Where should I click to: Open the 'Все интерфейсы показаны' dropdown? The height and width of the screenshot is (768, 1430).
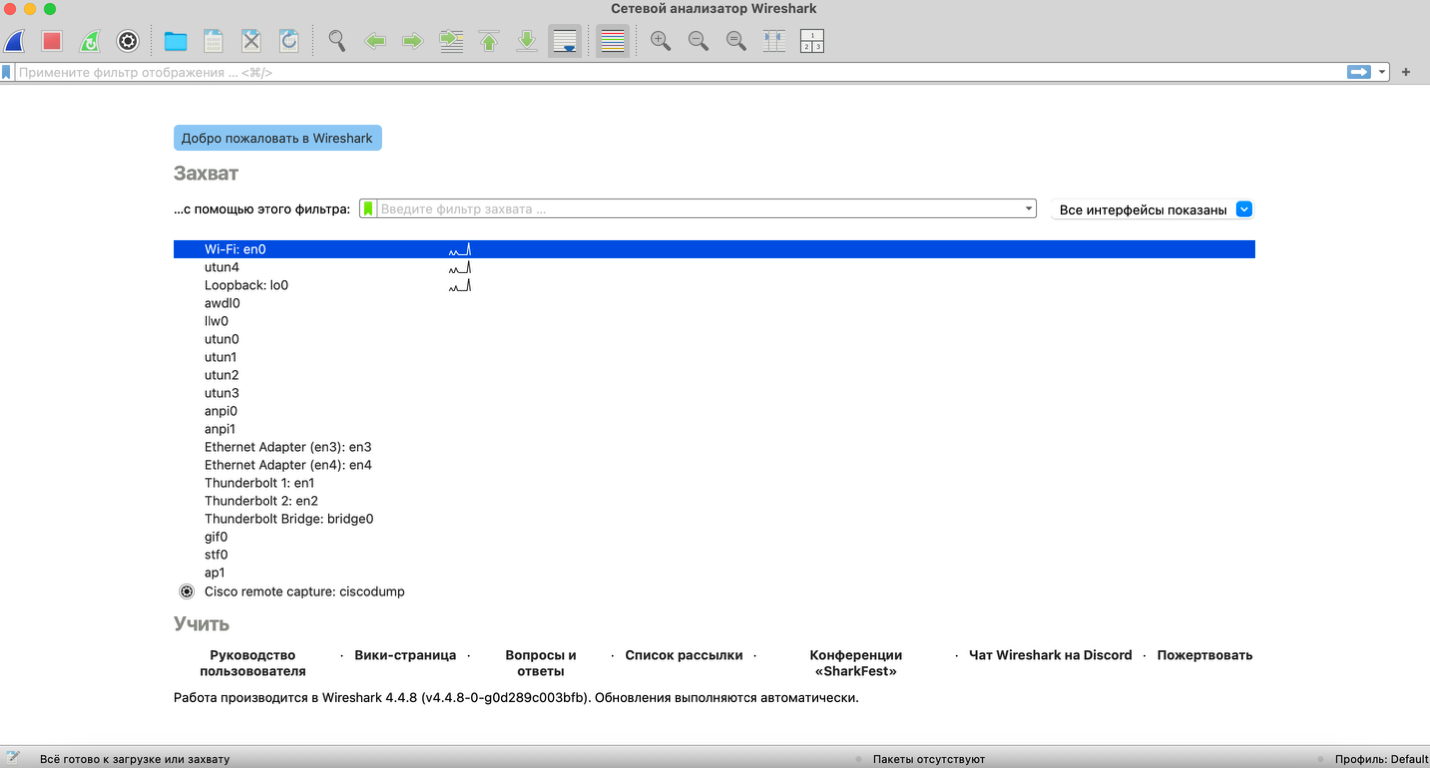point(1244,209)
